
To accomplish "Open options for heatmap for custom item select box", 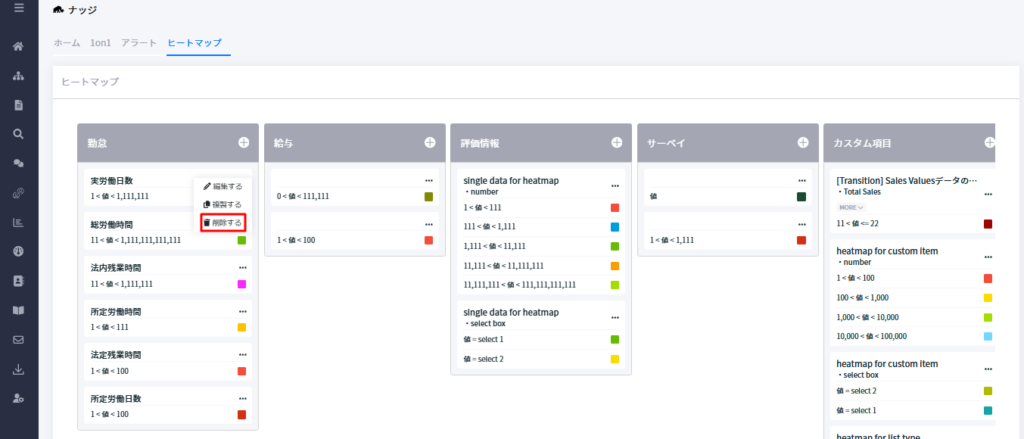I will pos(988,369).
